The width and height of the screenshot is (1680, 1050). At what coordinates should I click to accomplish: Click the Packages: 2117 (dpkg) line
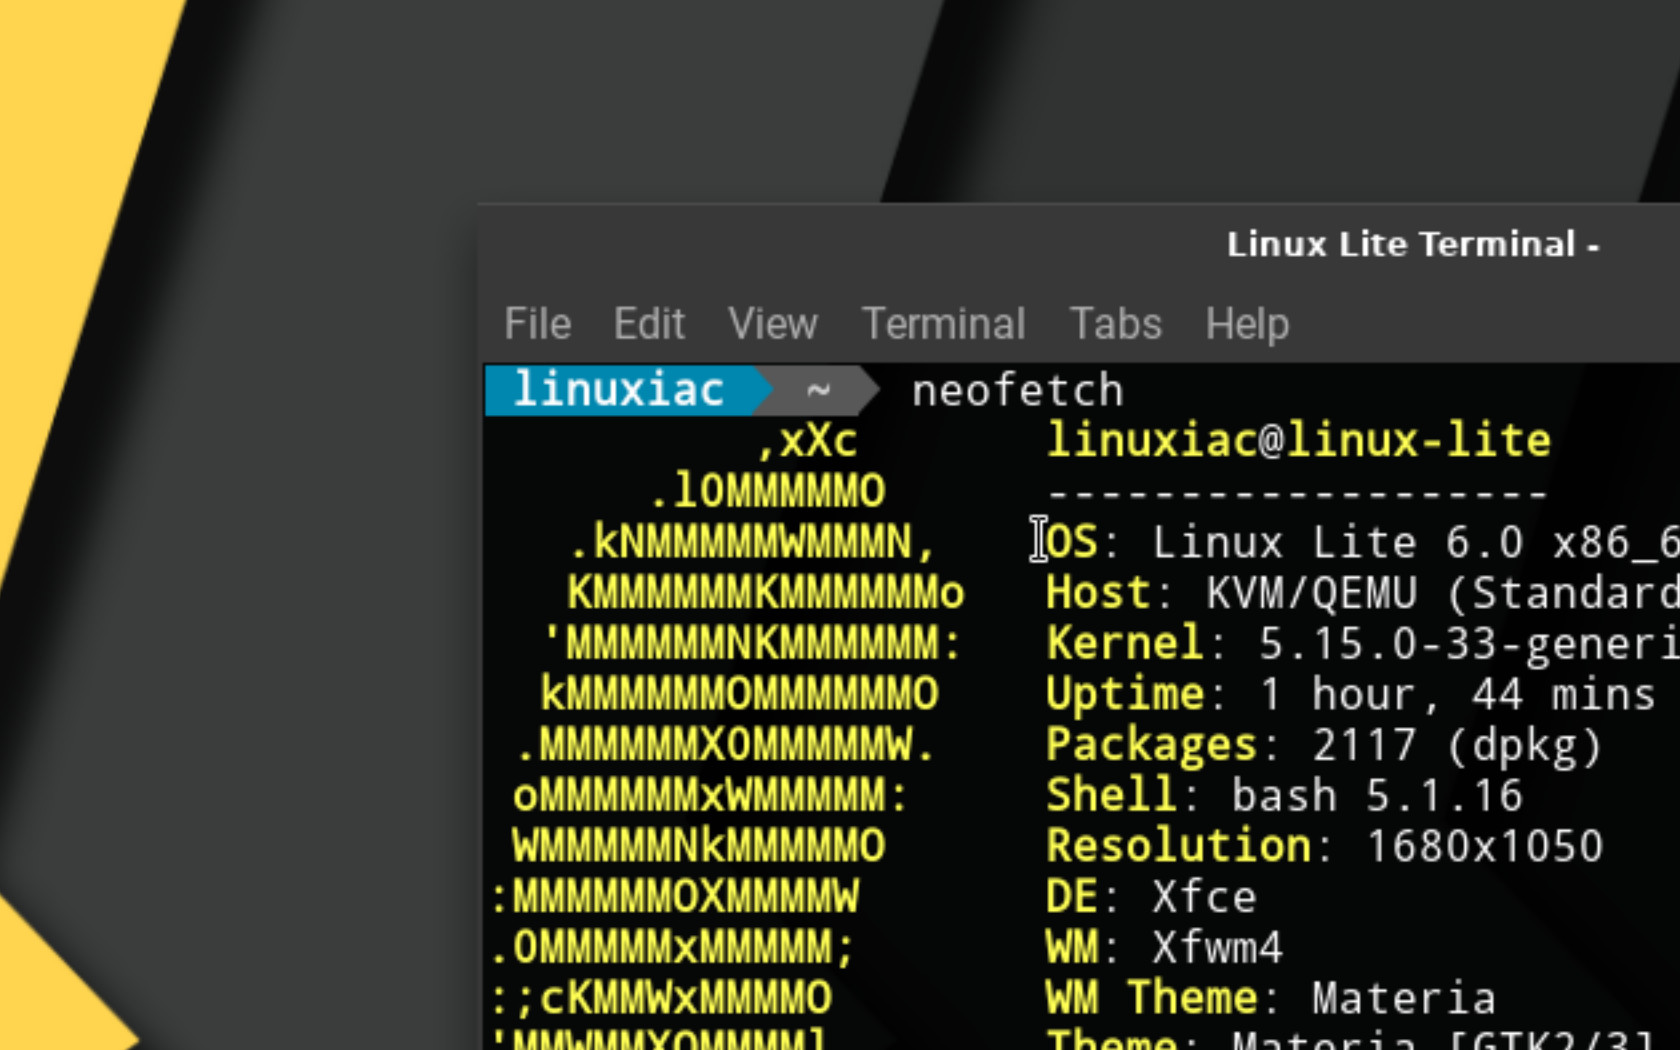(1324, 746)
